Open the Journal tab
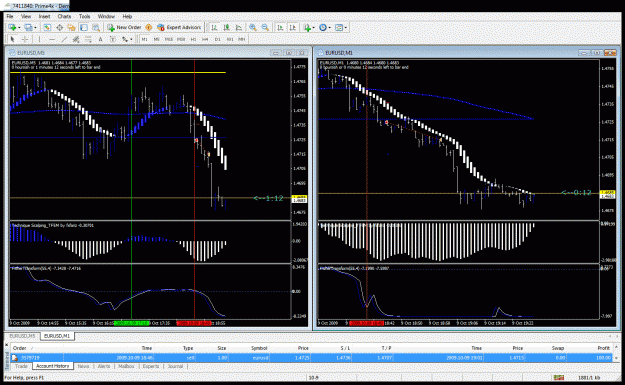The width and height of the screenshot is (625, 385). 175,366
